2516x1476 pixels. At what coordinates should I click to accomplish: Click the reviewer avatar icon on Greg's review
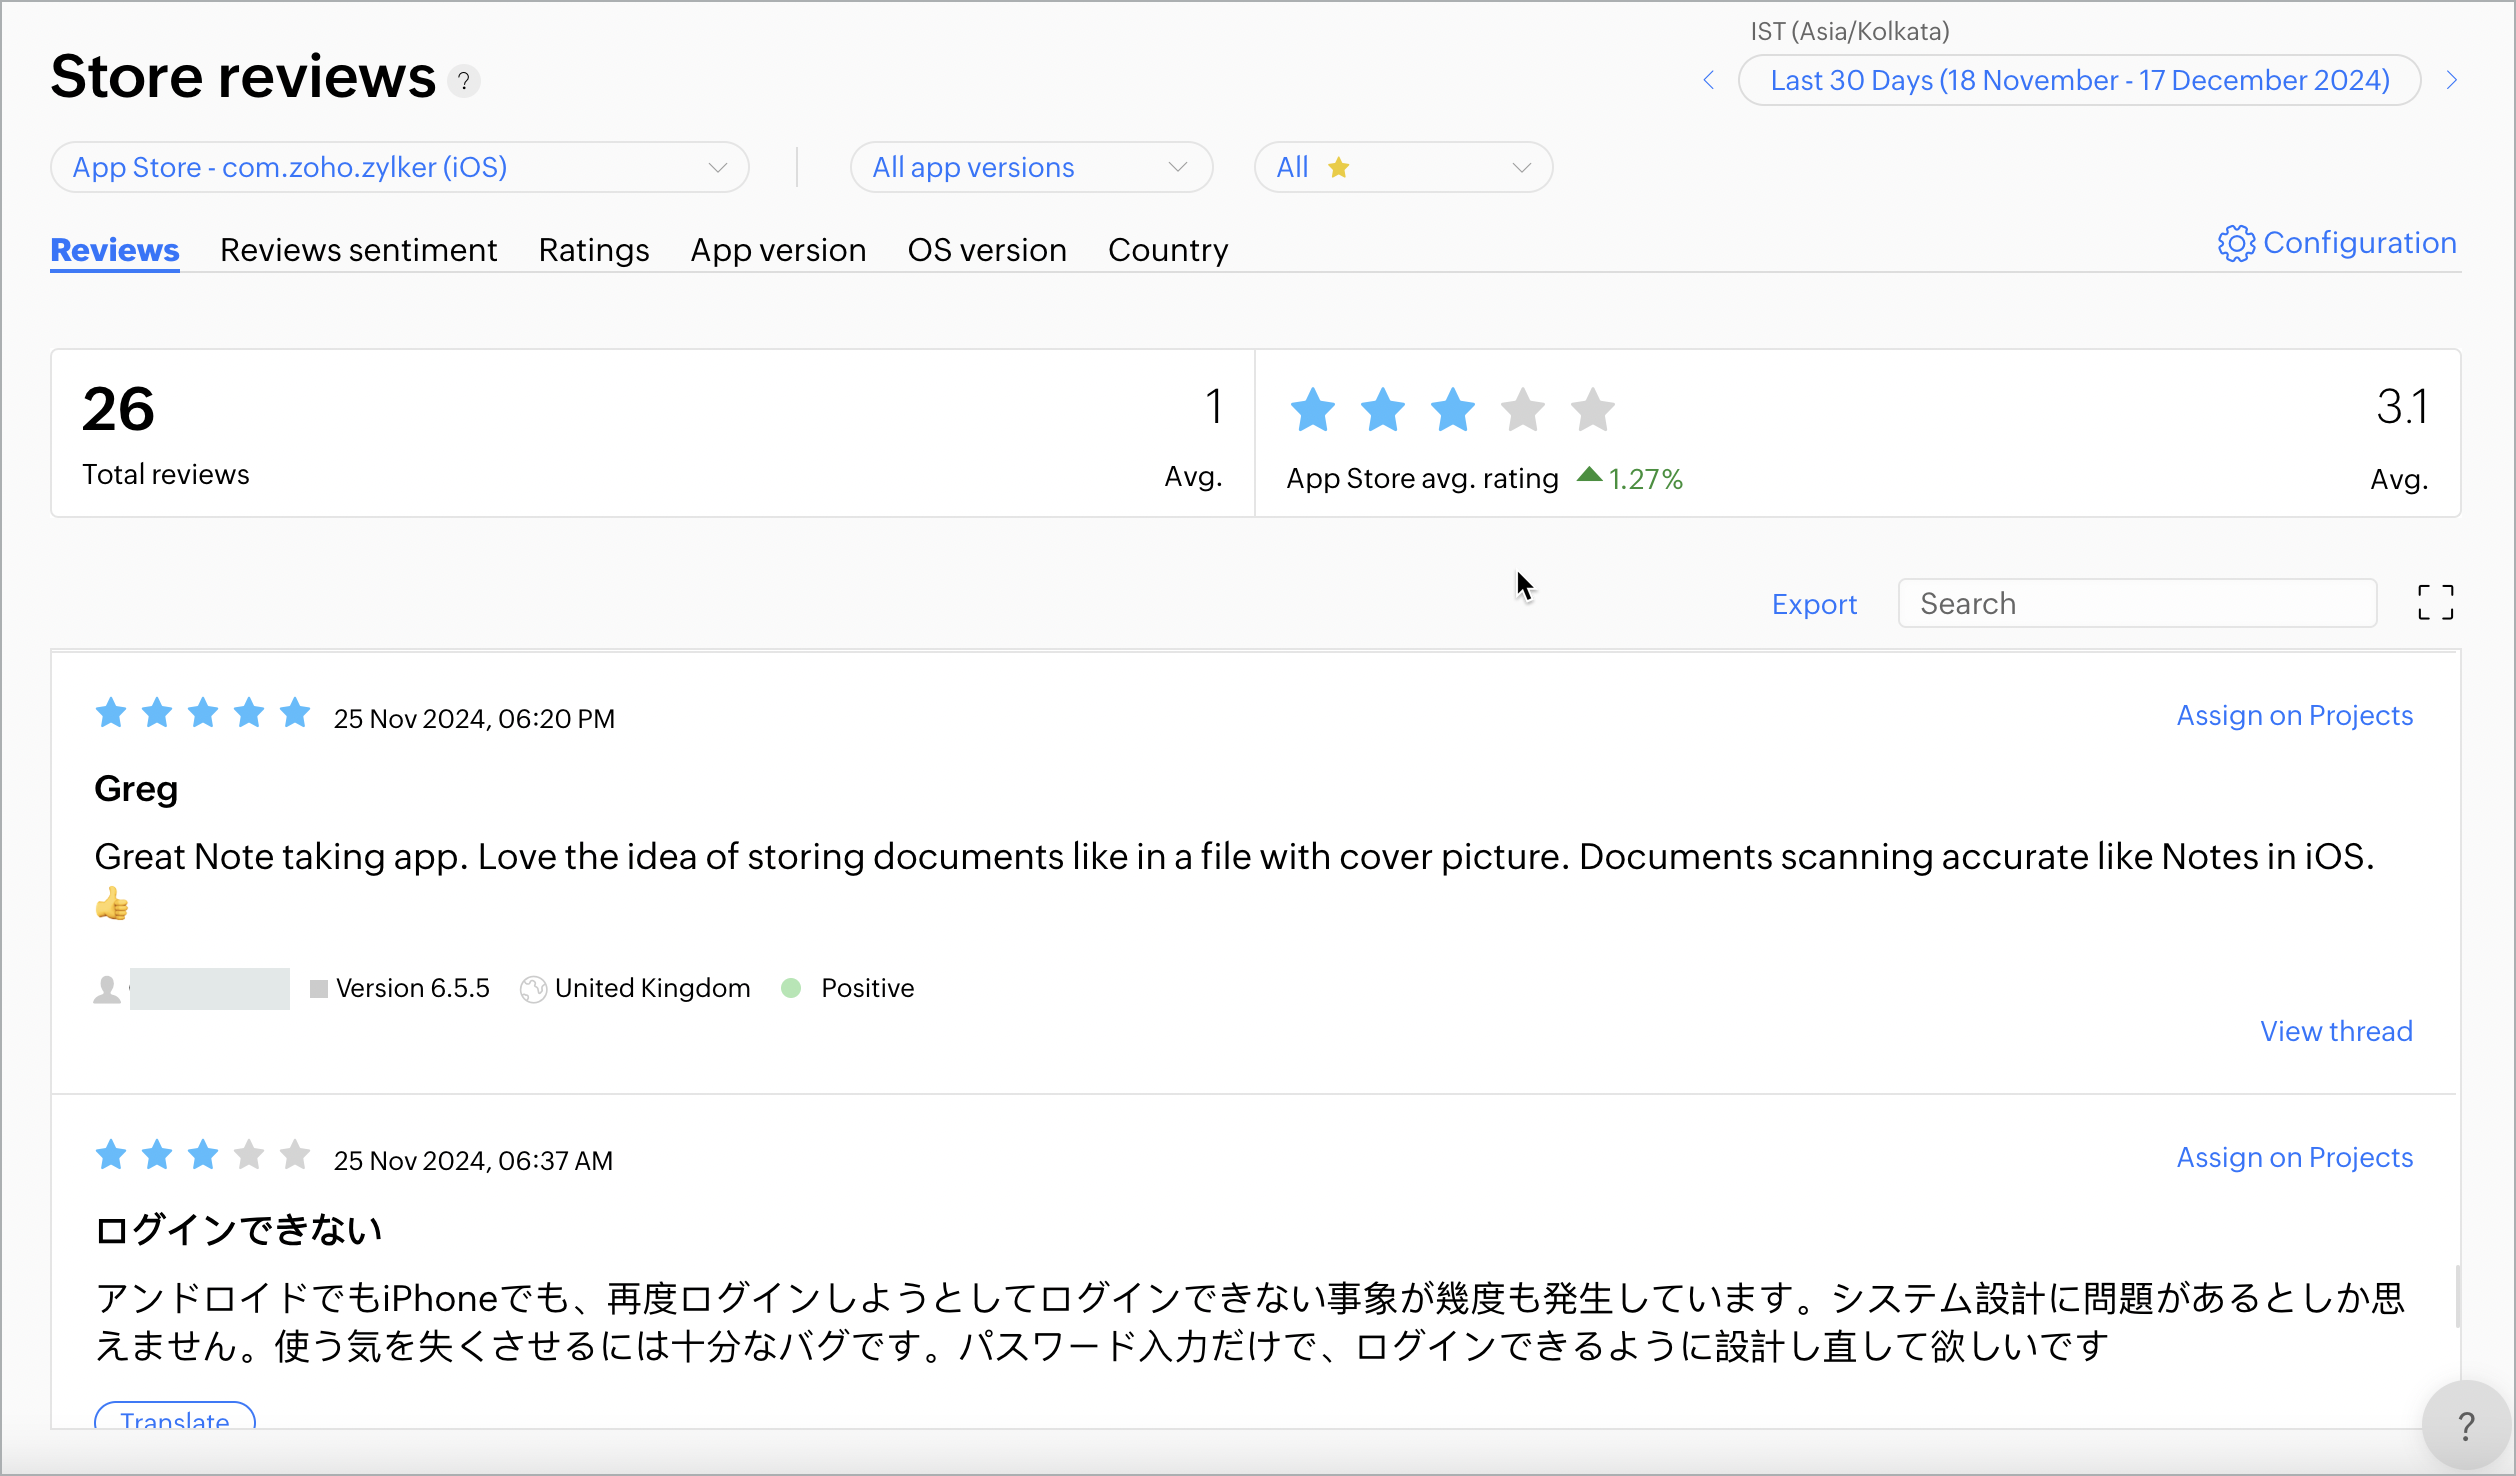107,989
